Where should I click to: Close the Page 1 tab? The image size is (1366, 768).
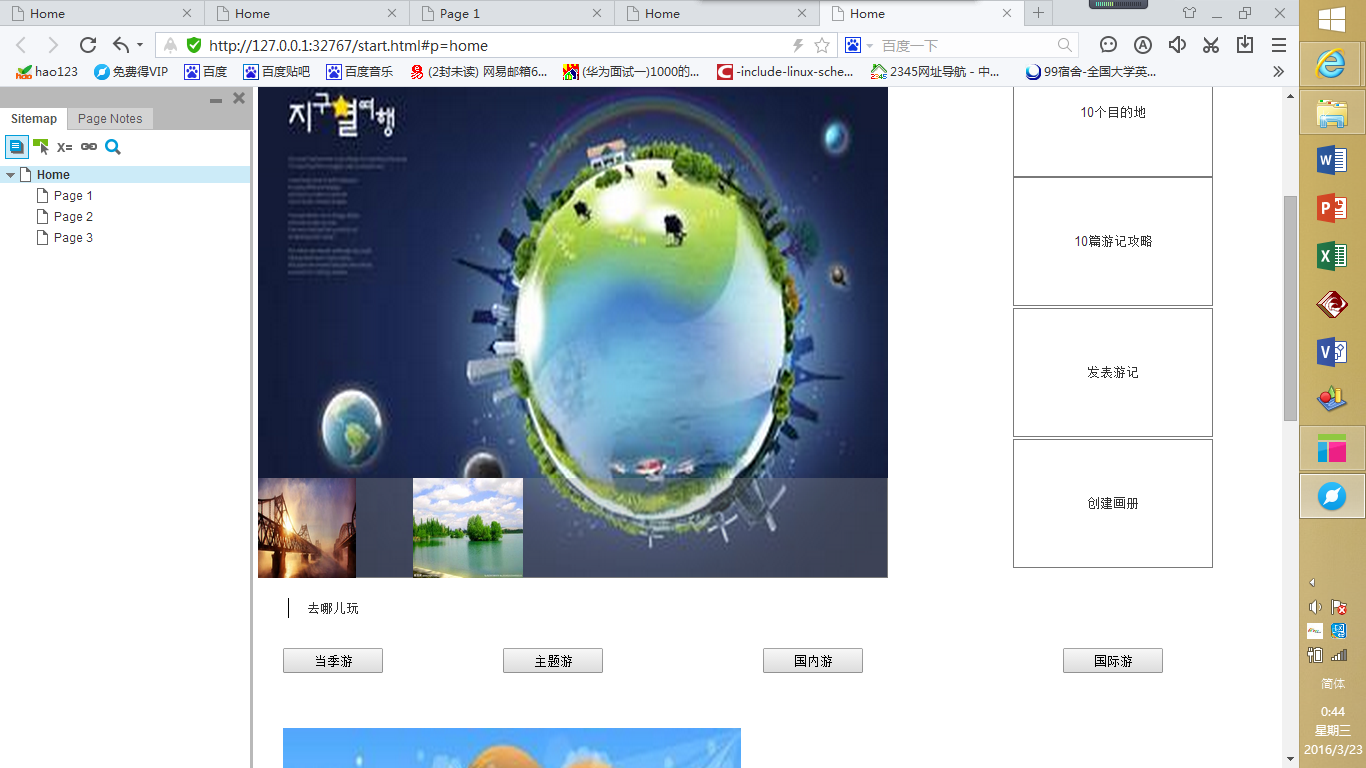click(597, 13)
